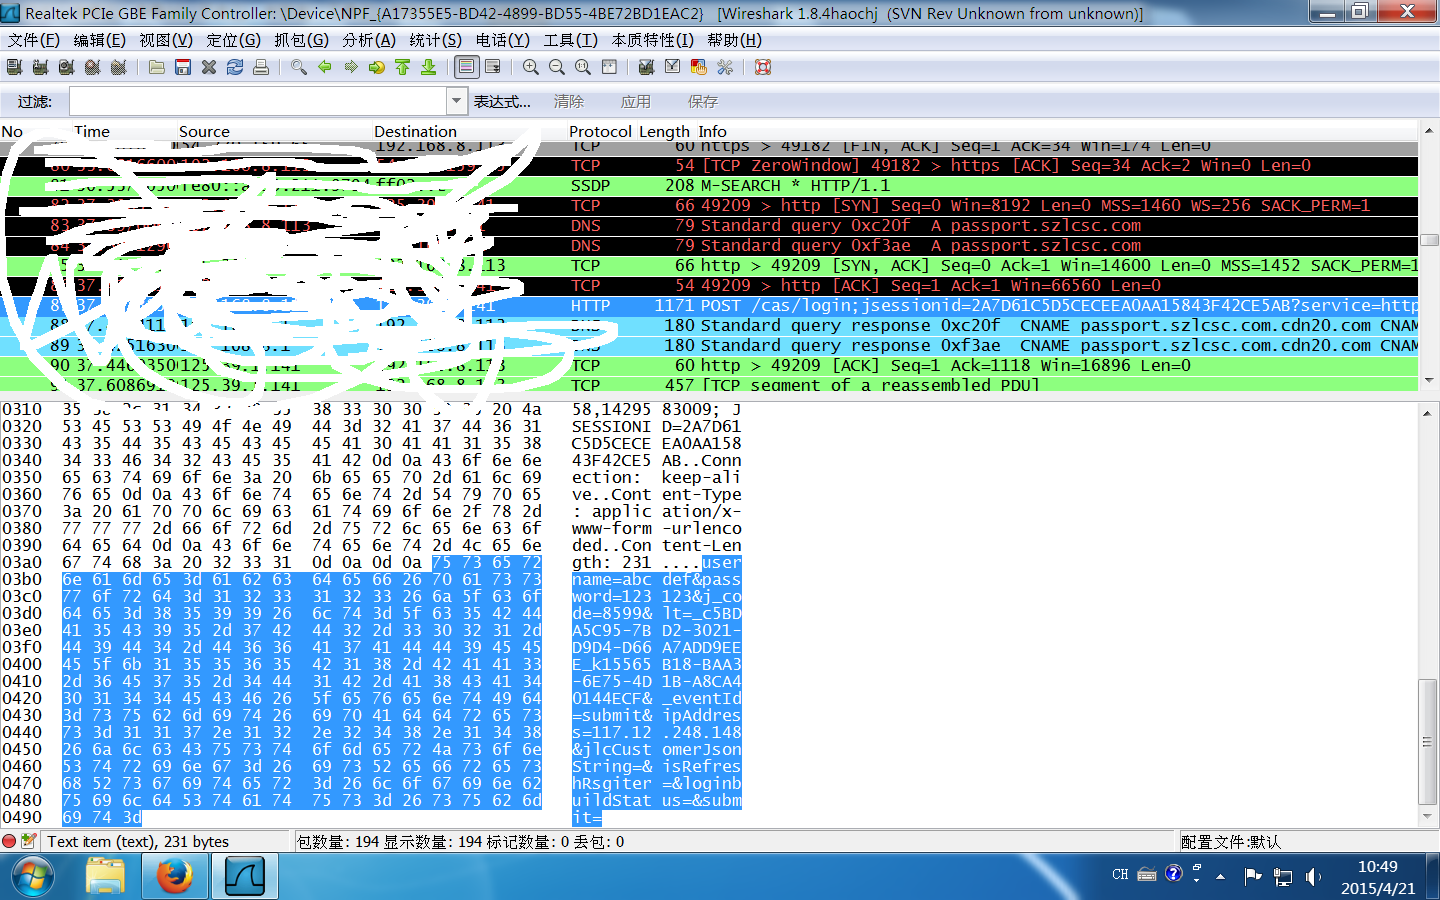This screenshot has height=900, width=1440.
Task: Open preferences wrench icon
Action: (725, 67)
